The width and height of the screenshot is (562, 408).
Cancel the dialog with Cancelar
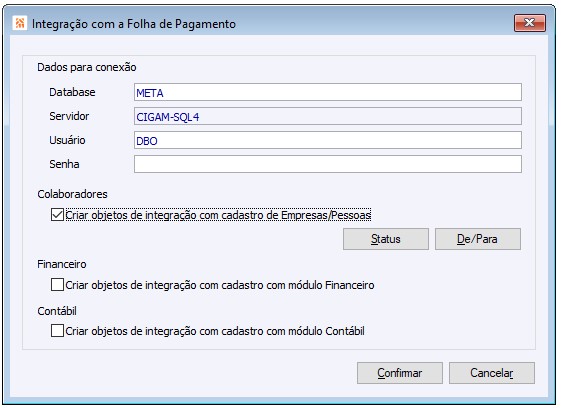[492, 373]
